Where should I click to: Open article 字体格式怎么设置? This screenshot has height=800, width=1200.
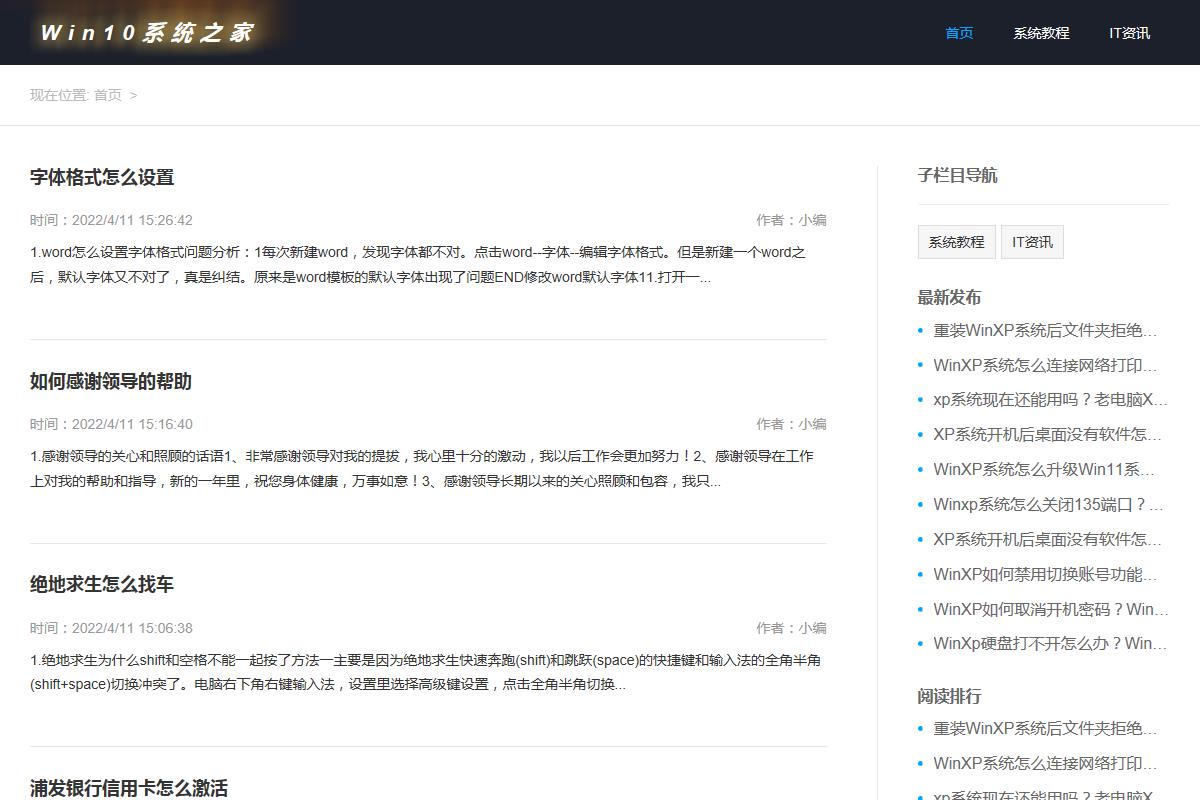click(102, 177)
